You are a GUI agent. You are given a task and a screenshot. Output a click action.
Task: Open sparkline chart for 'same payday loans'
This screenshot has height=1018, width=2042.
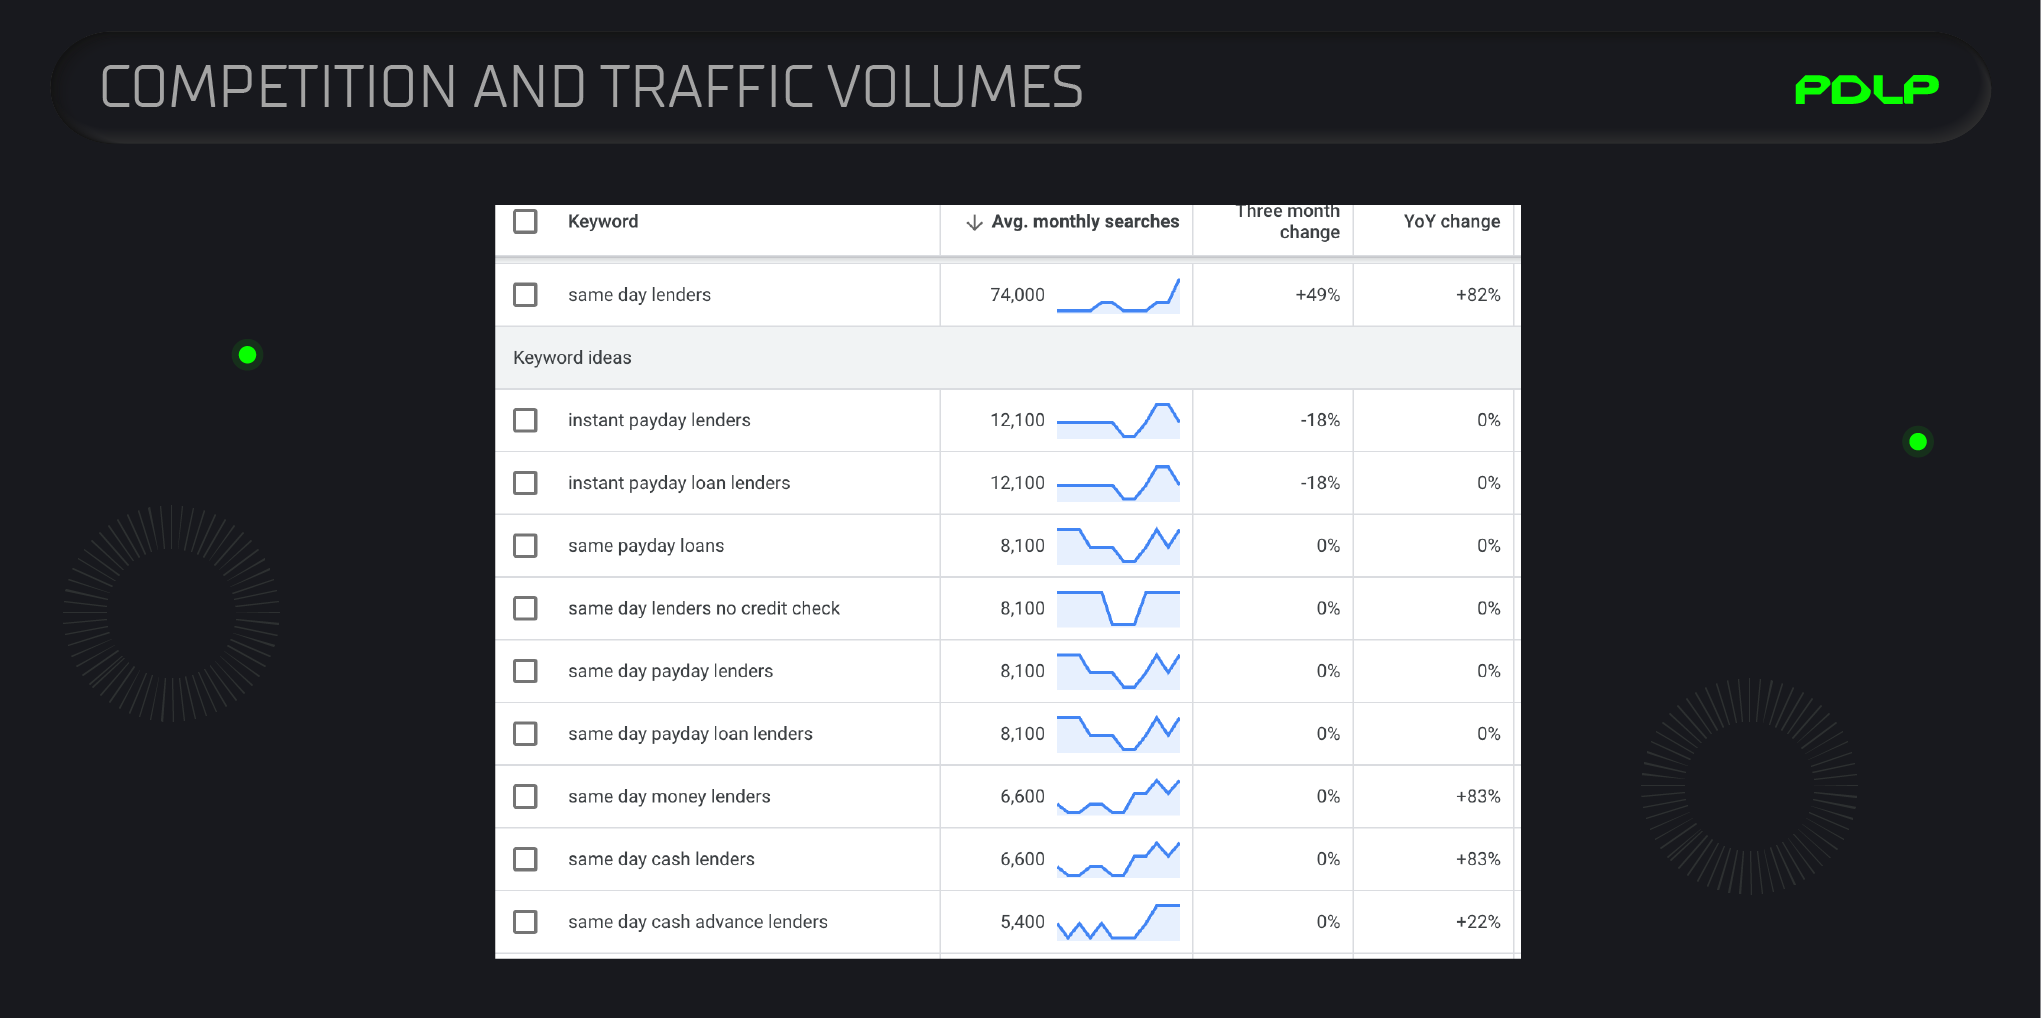pos(1118,546)
